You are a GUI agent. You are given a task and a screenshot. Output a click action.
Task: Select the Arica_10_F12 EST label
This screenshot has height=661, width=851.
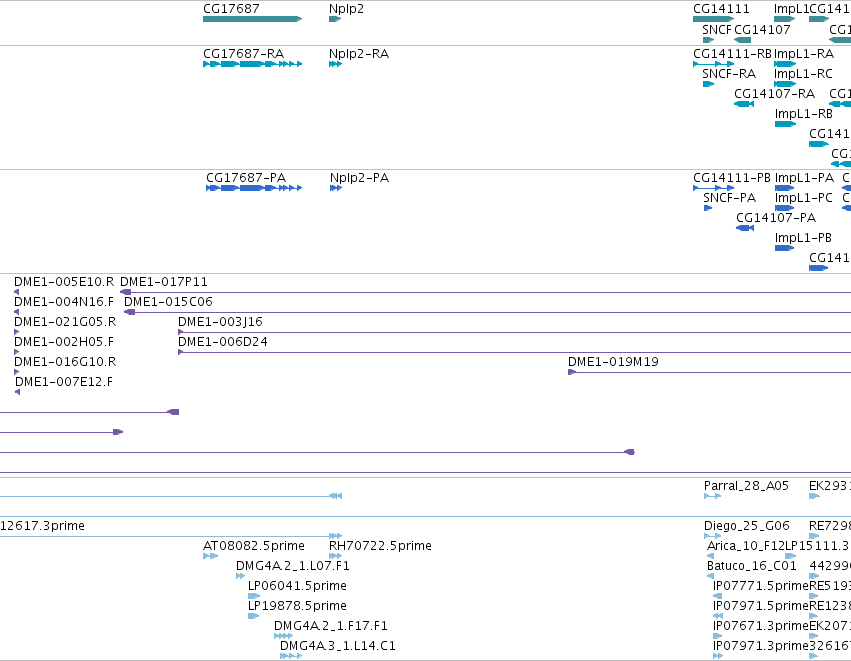tap(746, 546)
